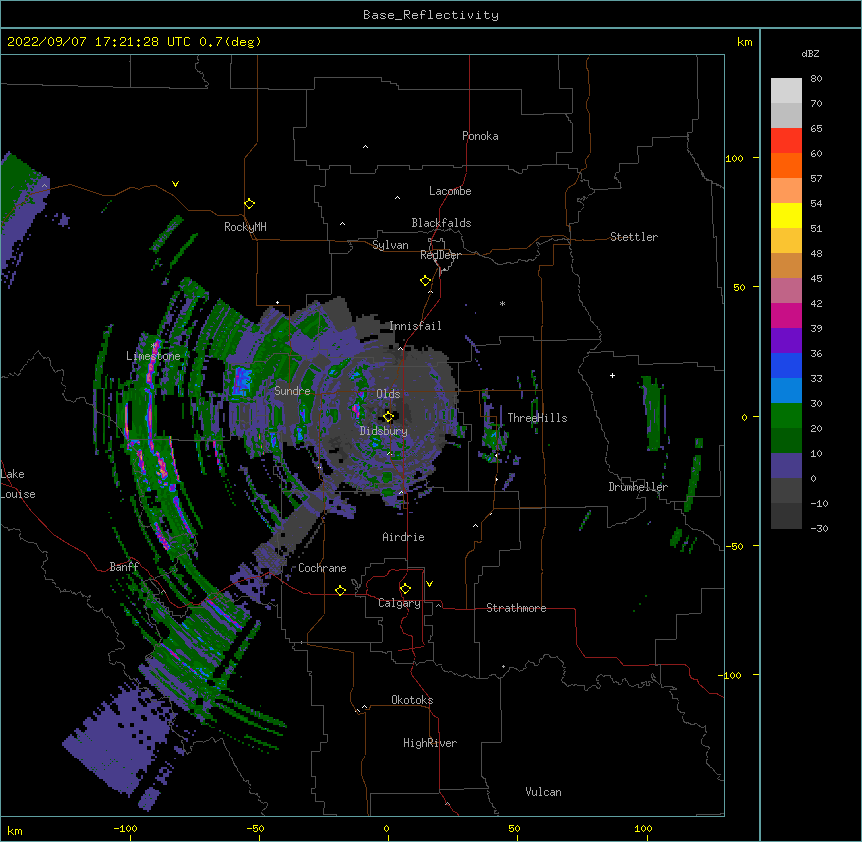Screen dimensions: 862x842
Task: Select the purple 0-10 dBZ swatch
Action: (786, 466)
